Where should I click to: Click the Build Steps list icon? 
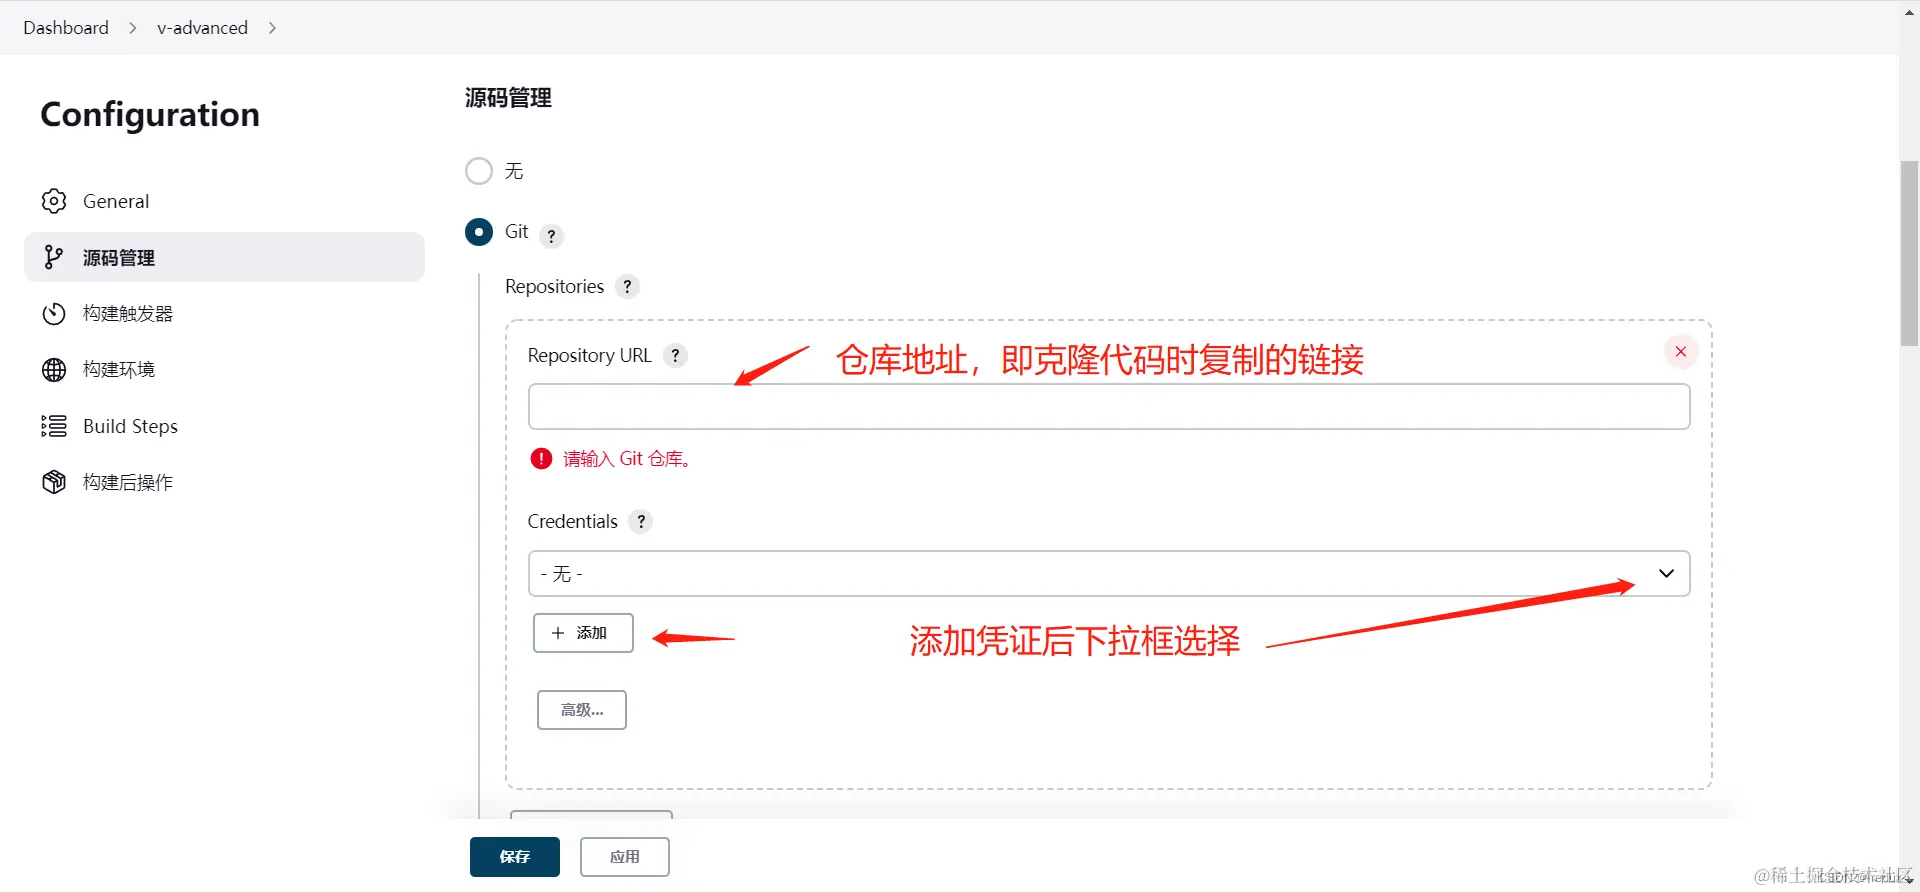coord(54,426)
